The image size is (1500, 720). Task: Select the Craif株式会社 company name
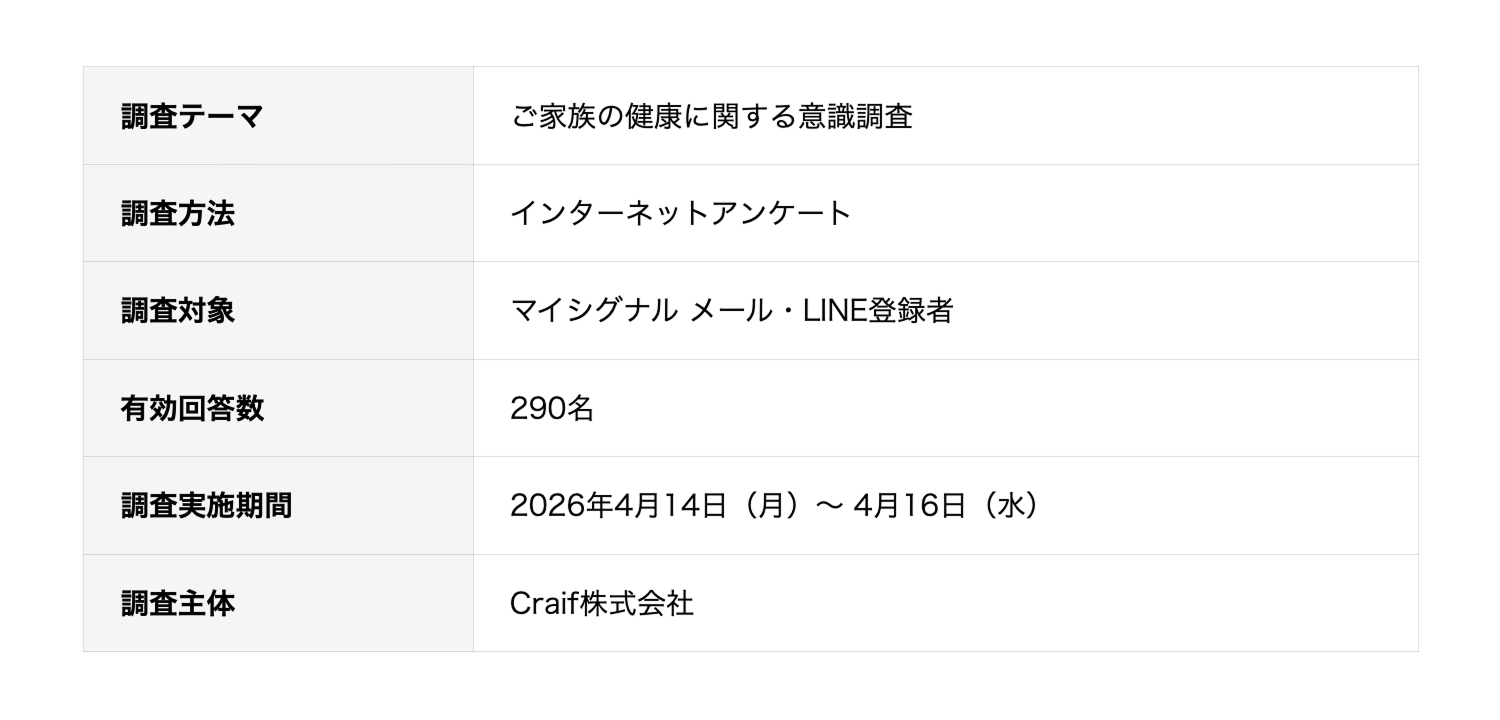[x=601, y=603]
